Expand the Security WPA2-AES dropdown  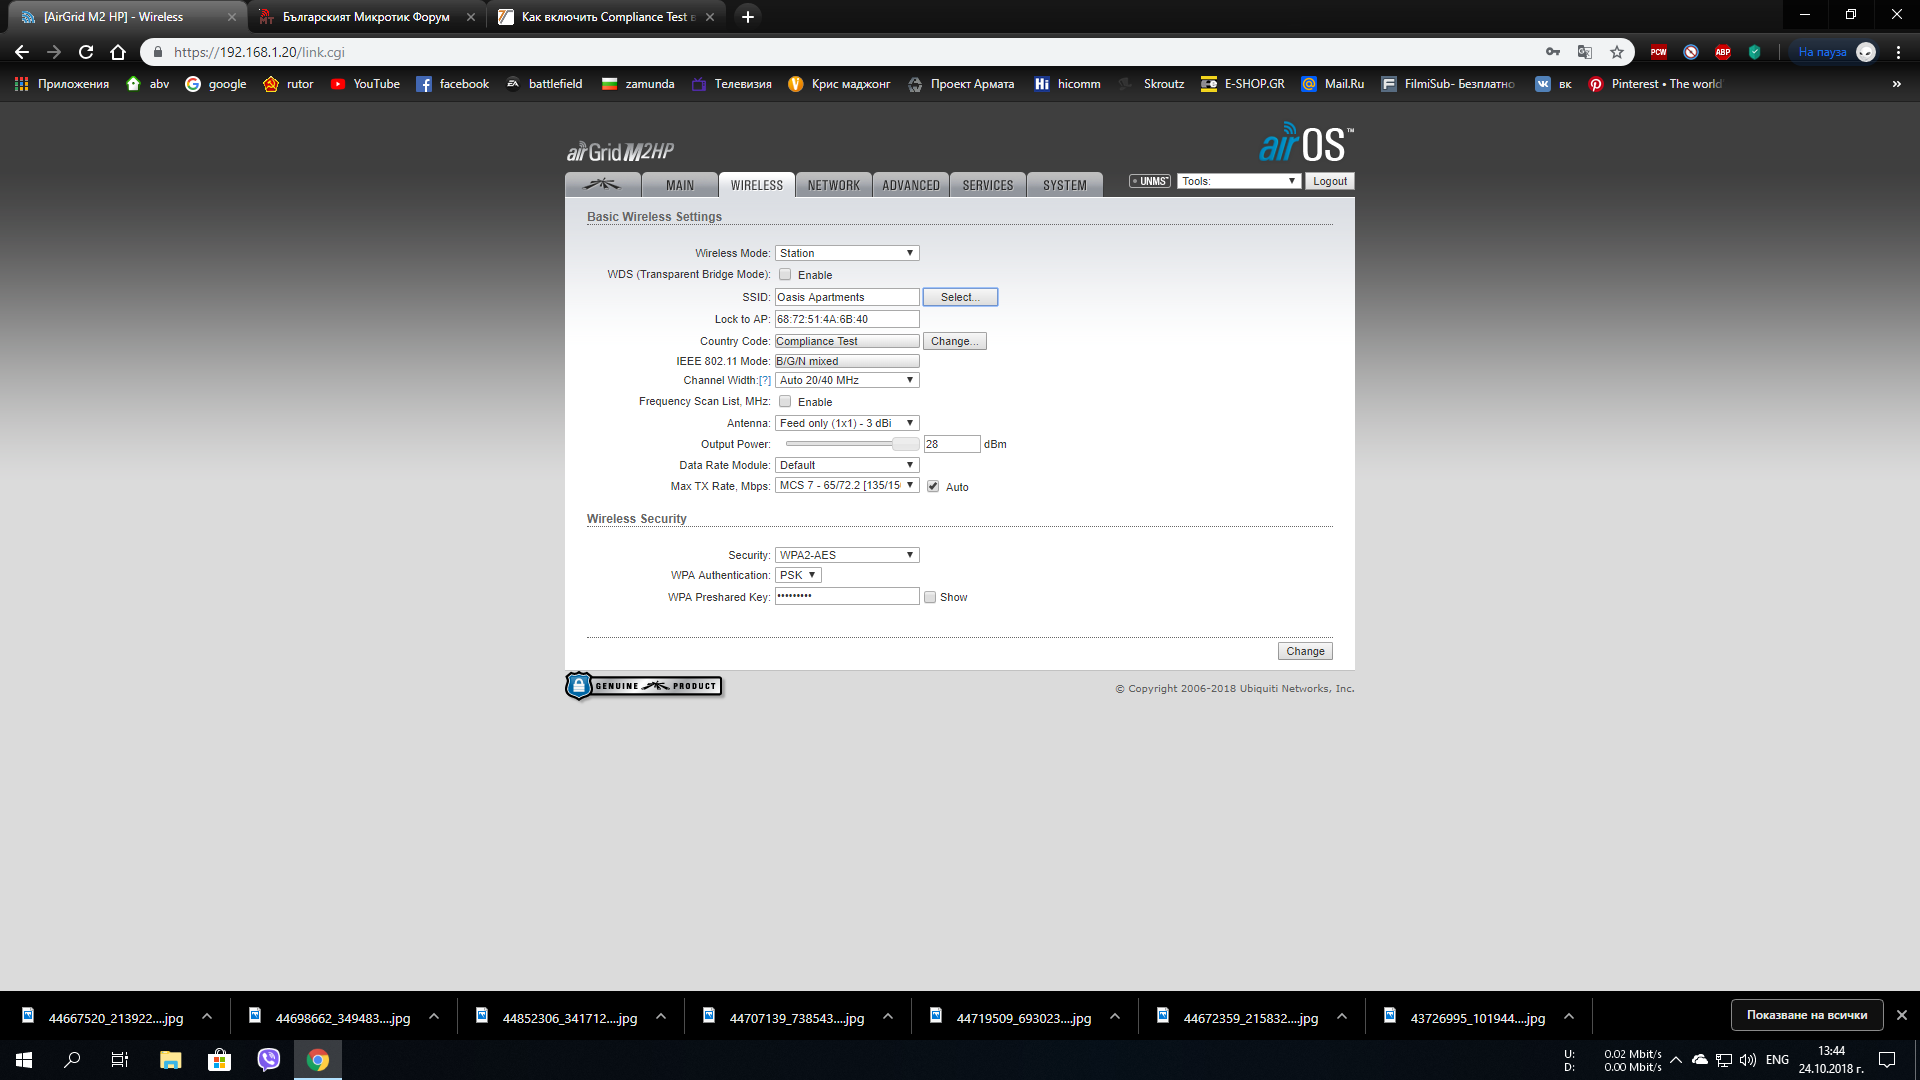846,555
